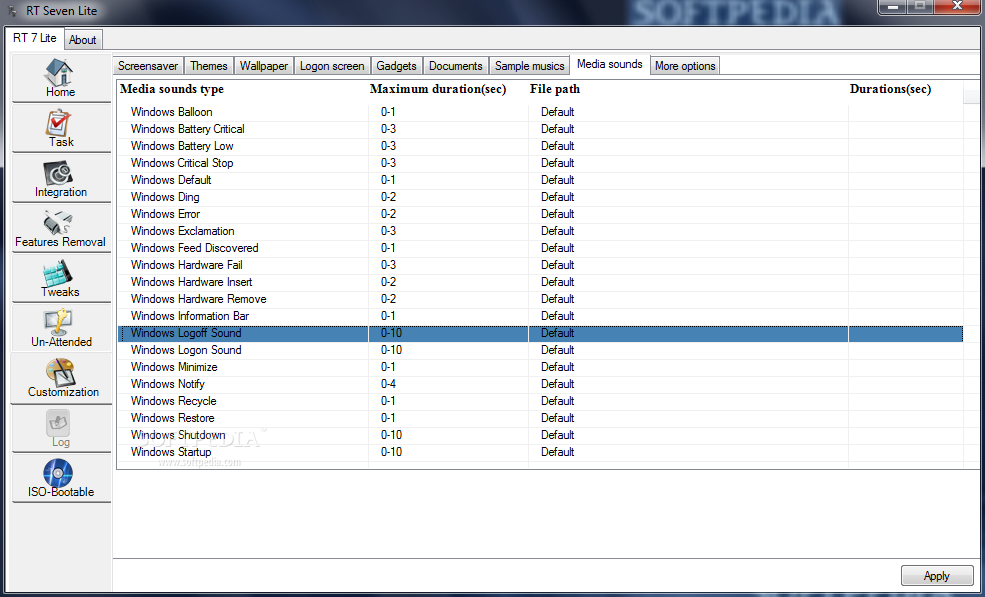Viewport: 985px width, 597px height.
Task: Select the Windows Notify row
Action: coord(540,384)
